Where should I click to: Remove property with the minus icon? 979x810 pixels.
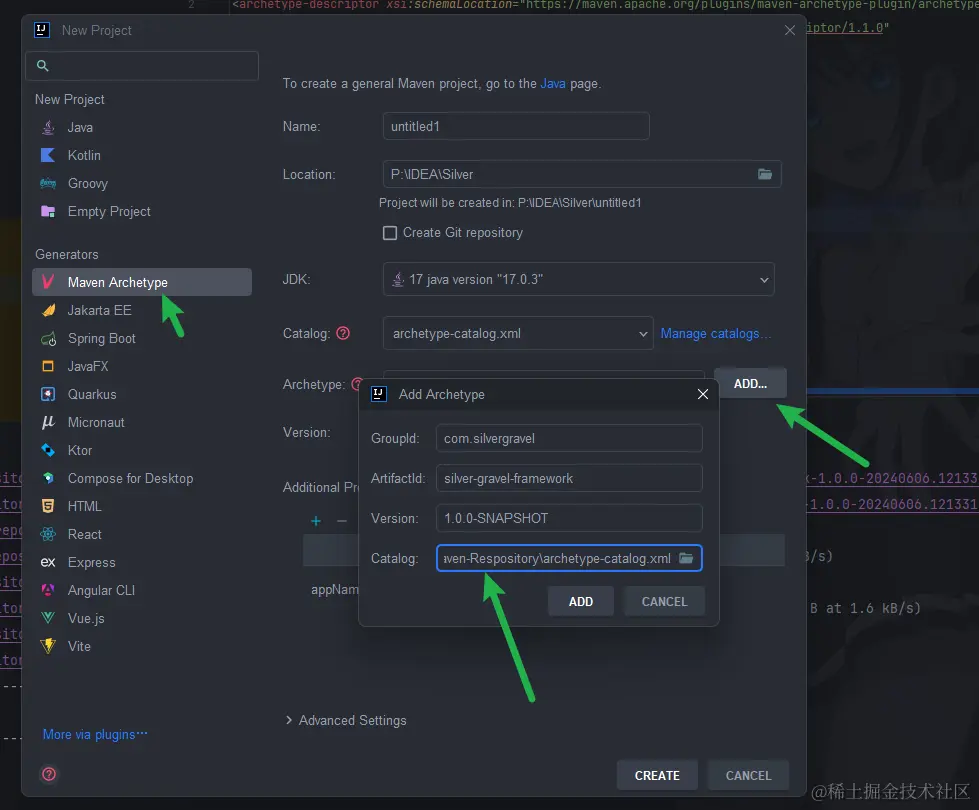click(x=342, y=521)
